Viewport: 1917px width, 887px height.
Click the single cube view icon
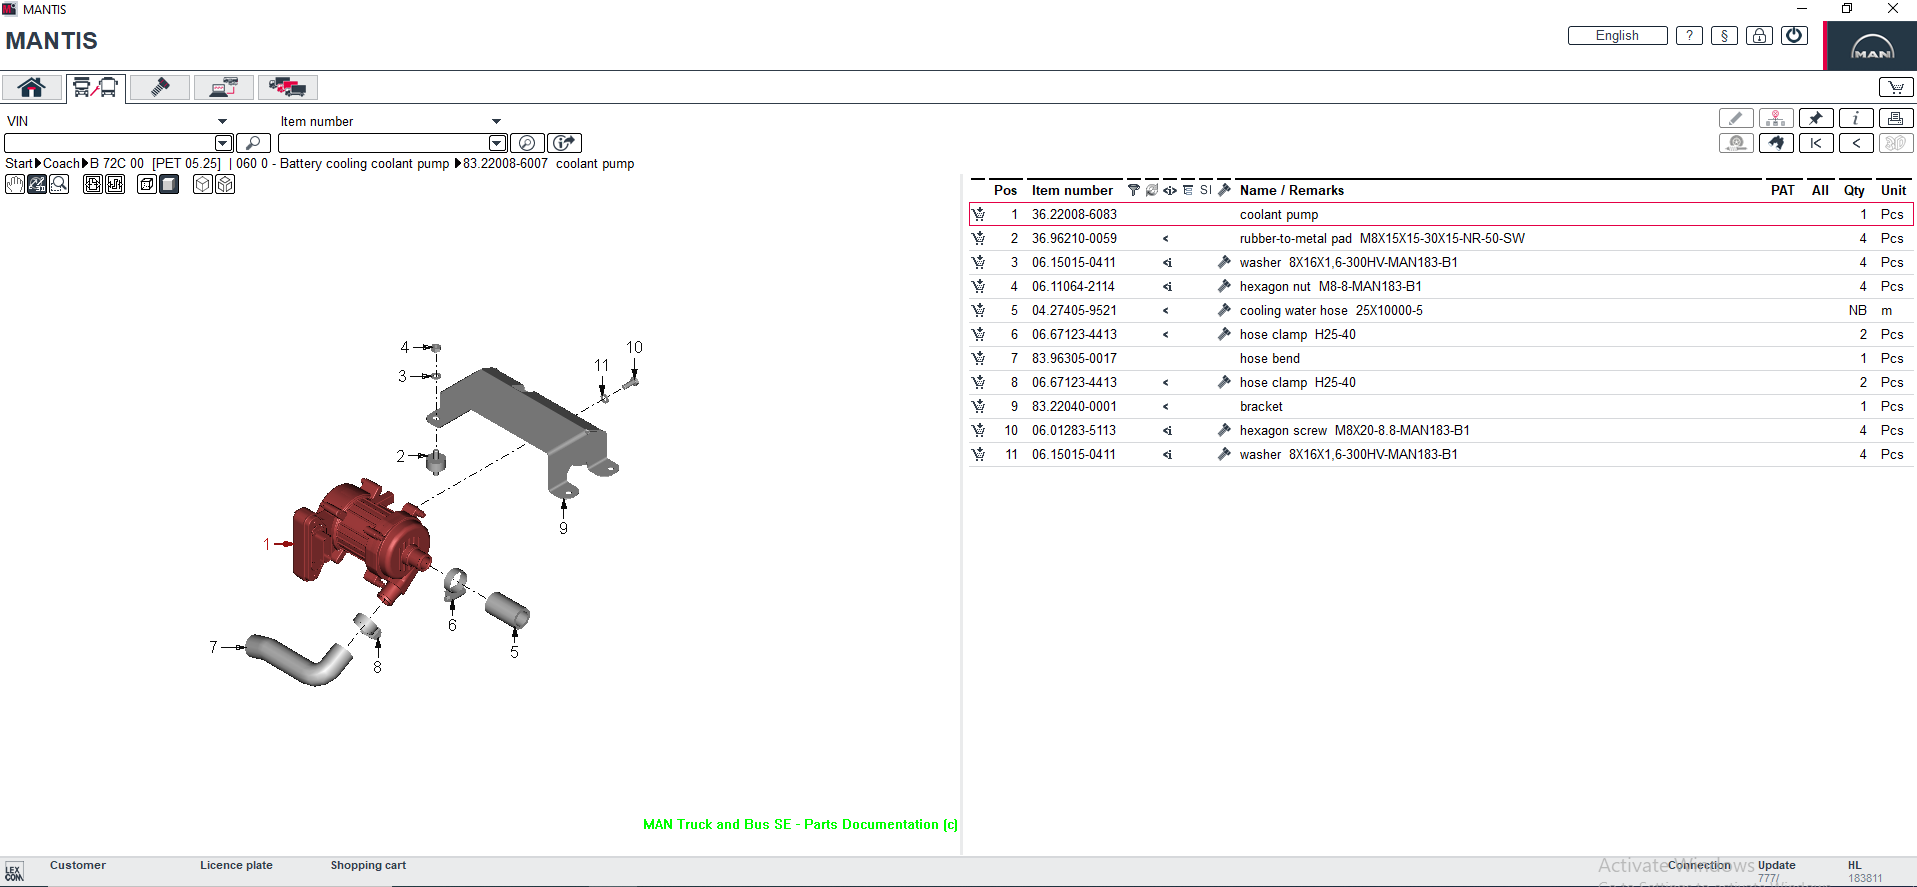(x=203, y=184)
